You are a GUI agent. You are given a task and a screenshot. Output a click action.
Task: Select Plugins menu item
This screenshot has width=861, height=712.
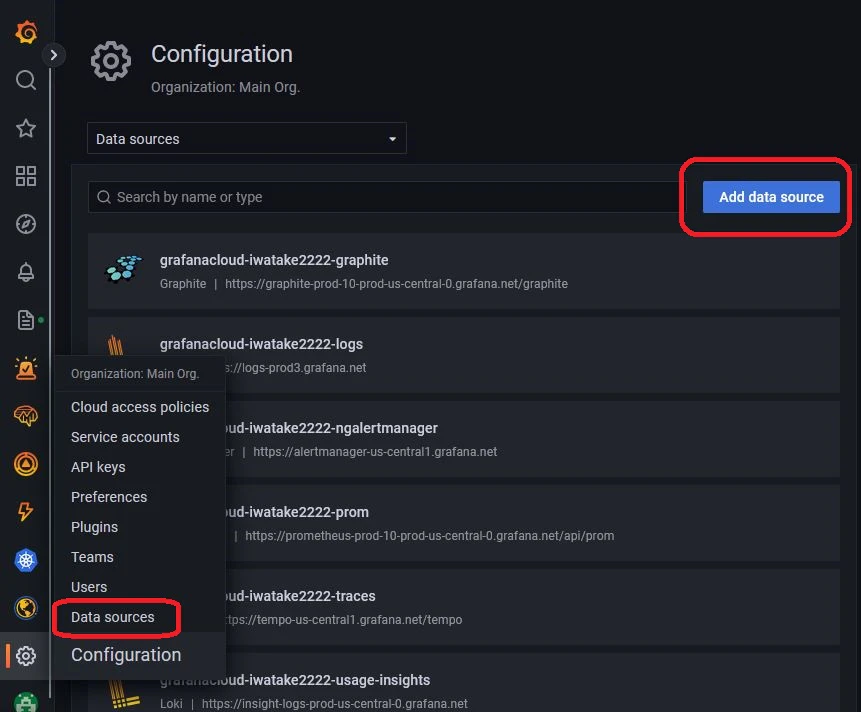94,527
